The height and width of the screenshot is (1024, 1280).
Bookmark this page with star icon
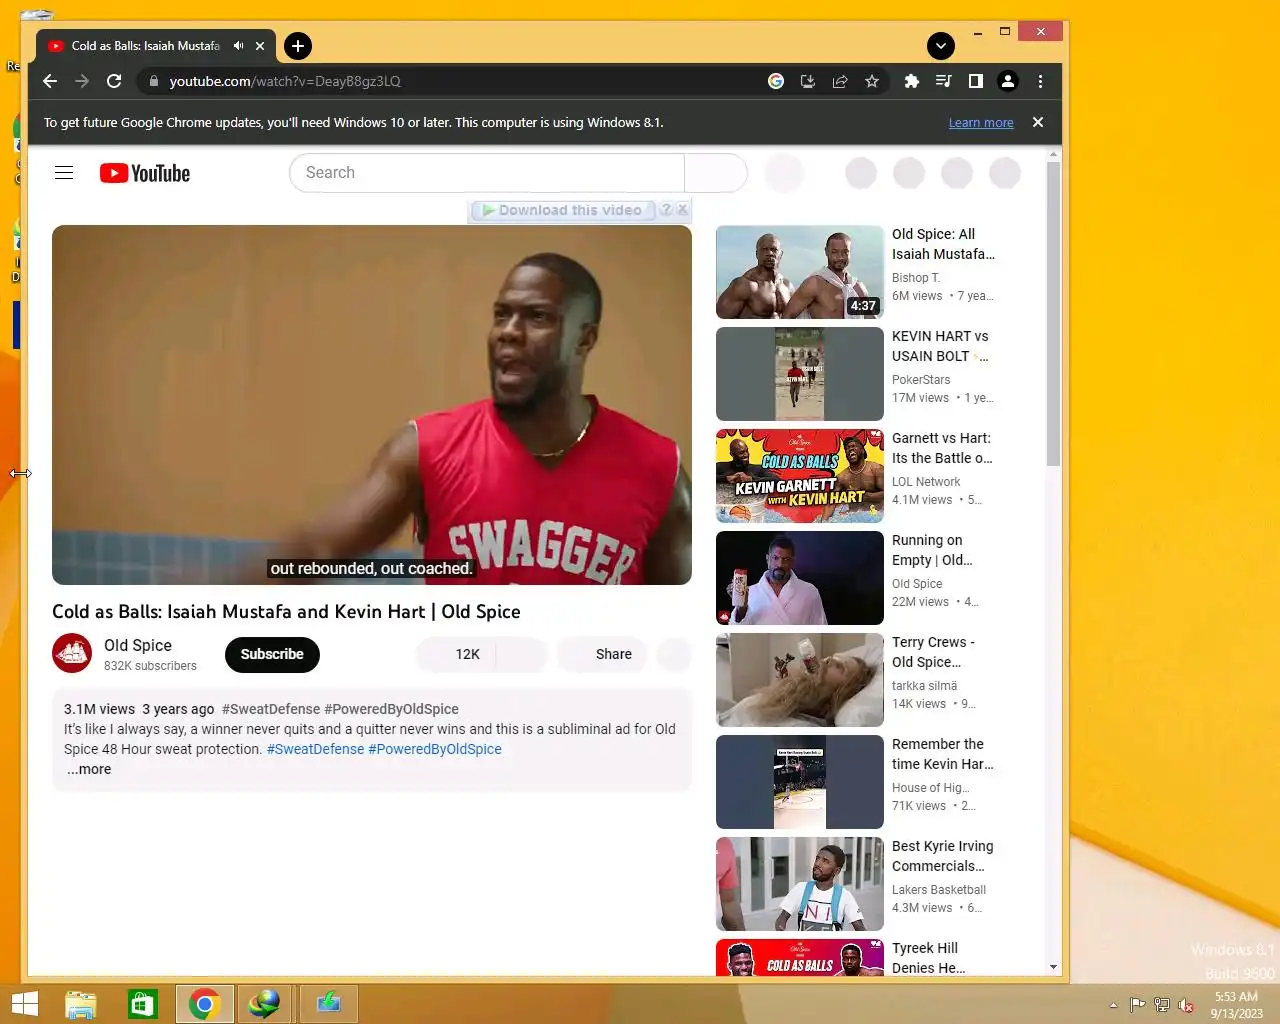(872, 81)
